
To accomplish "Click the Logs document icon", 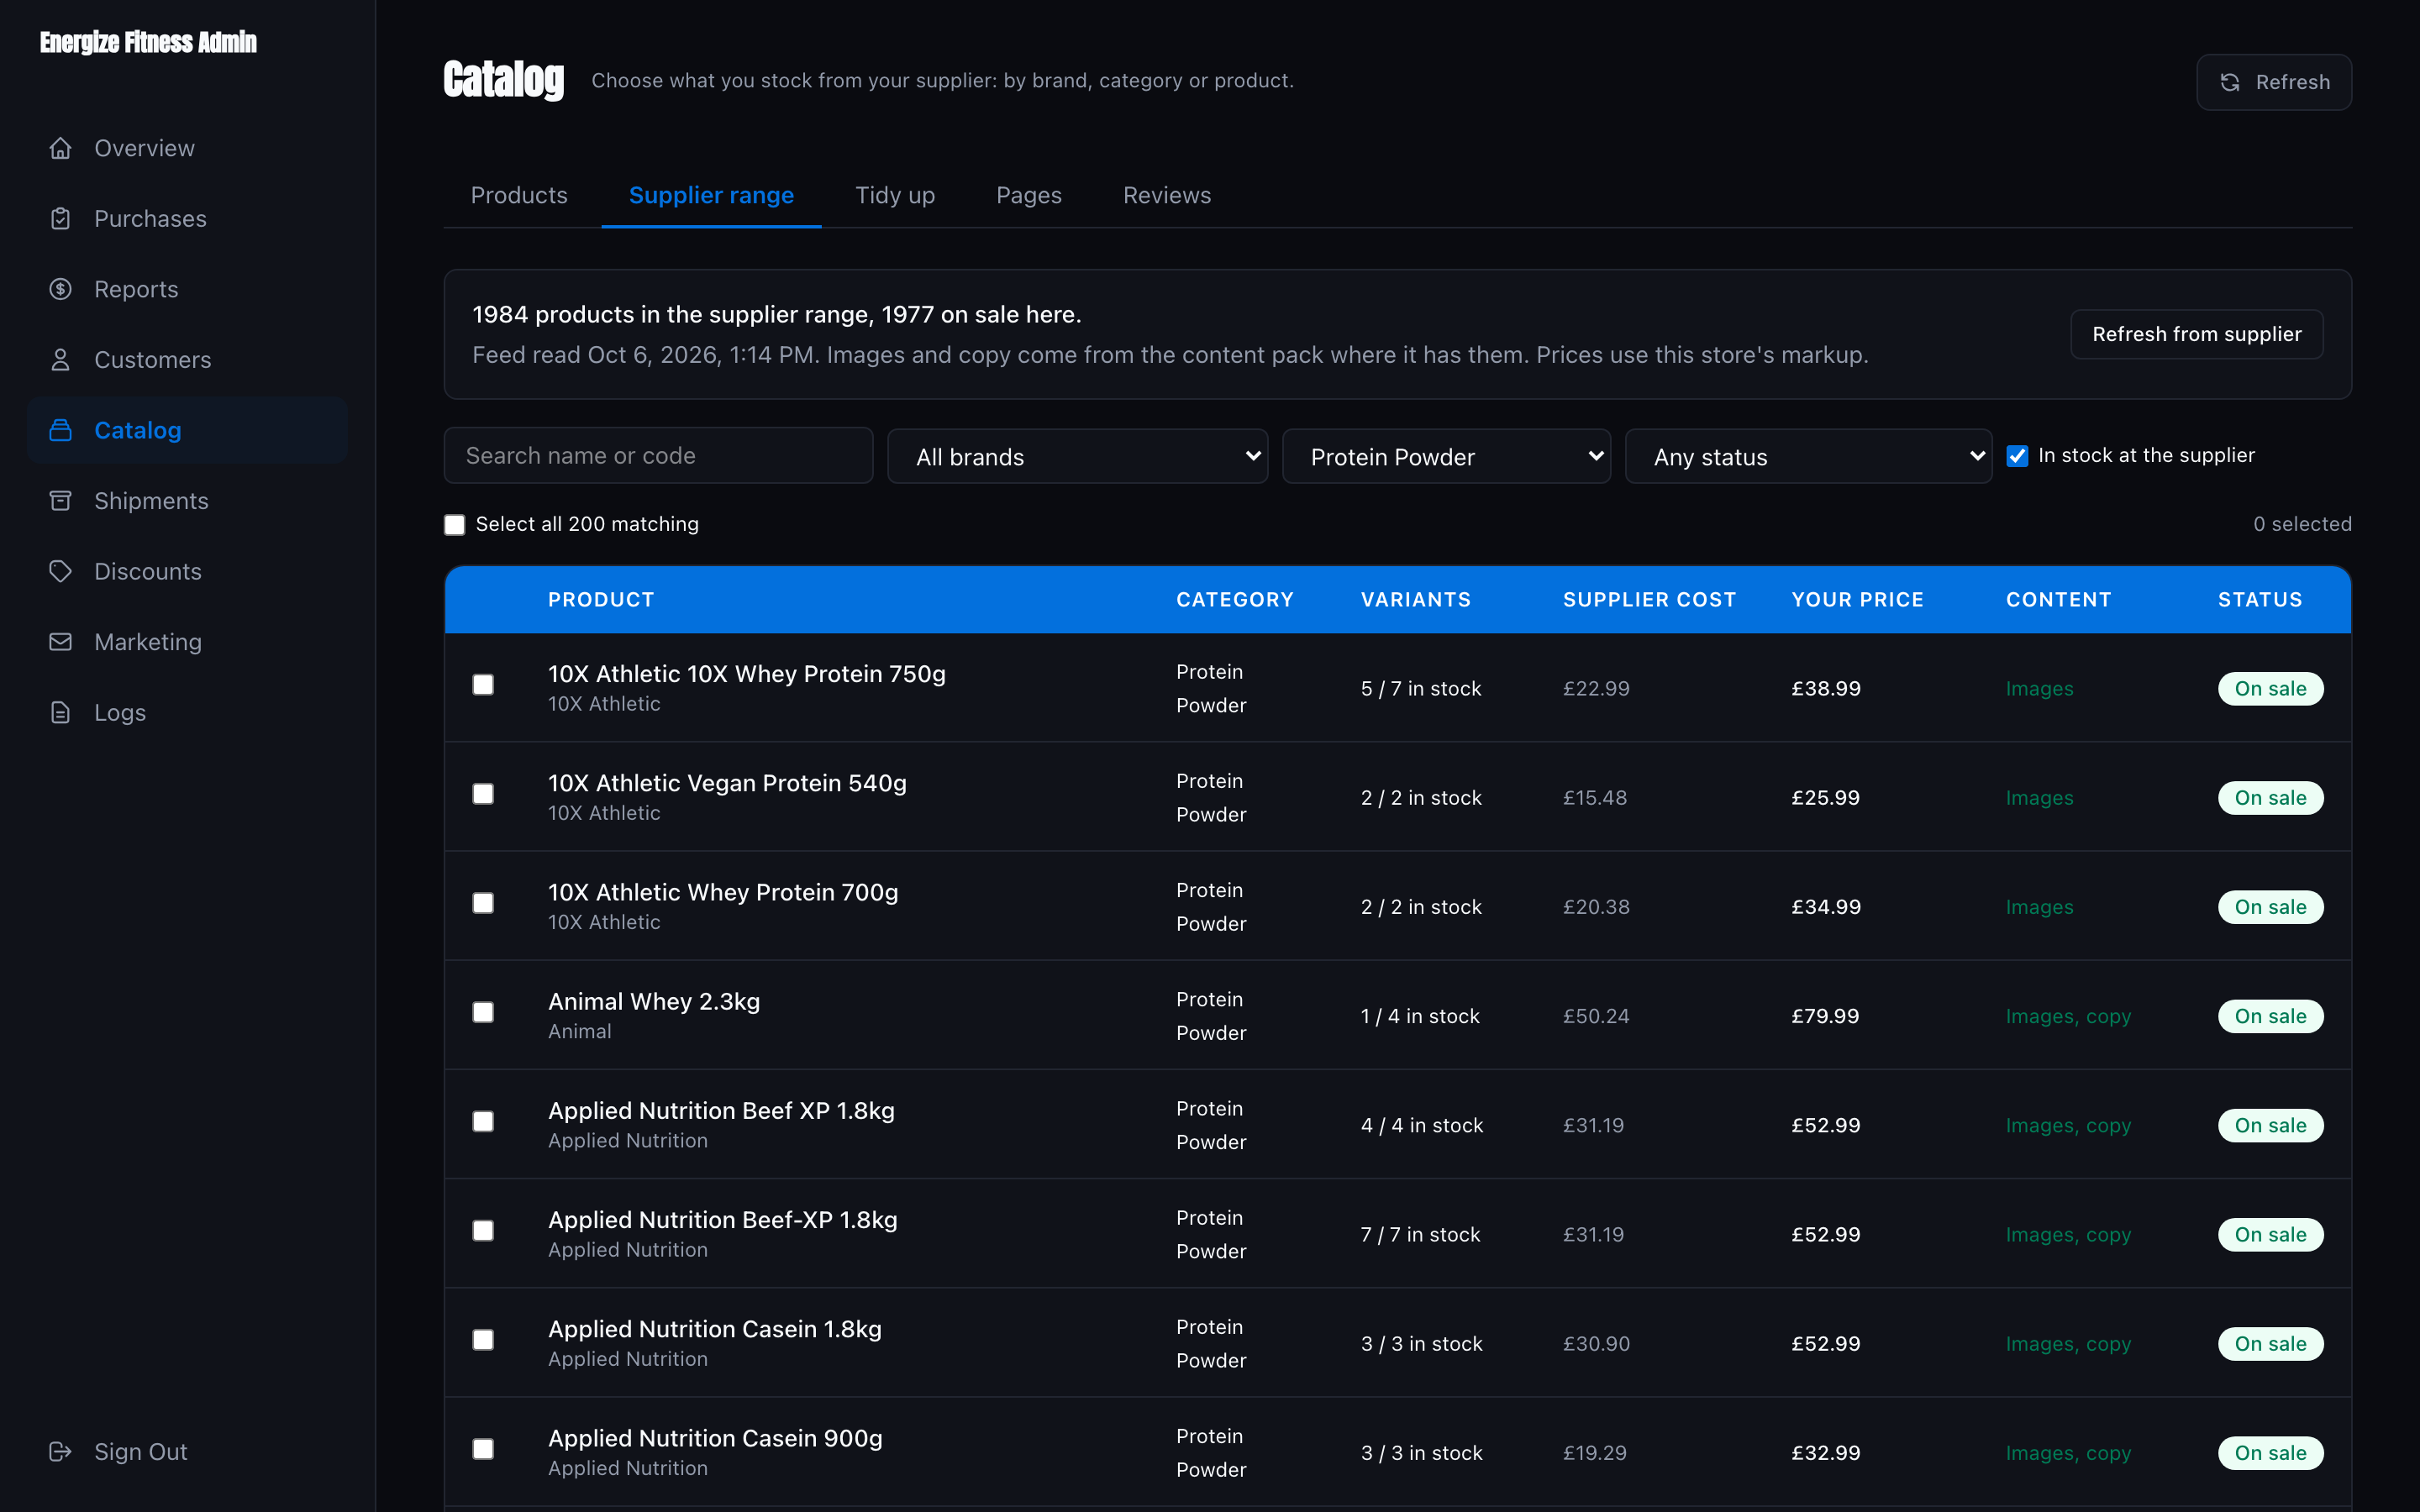I will (60, 713).
